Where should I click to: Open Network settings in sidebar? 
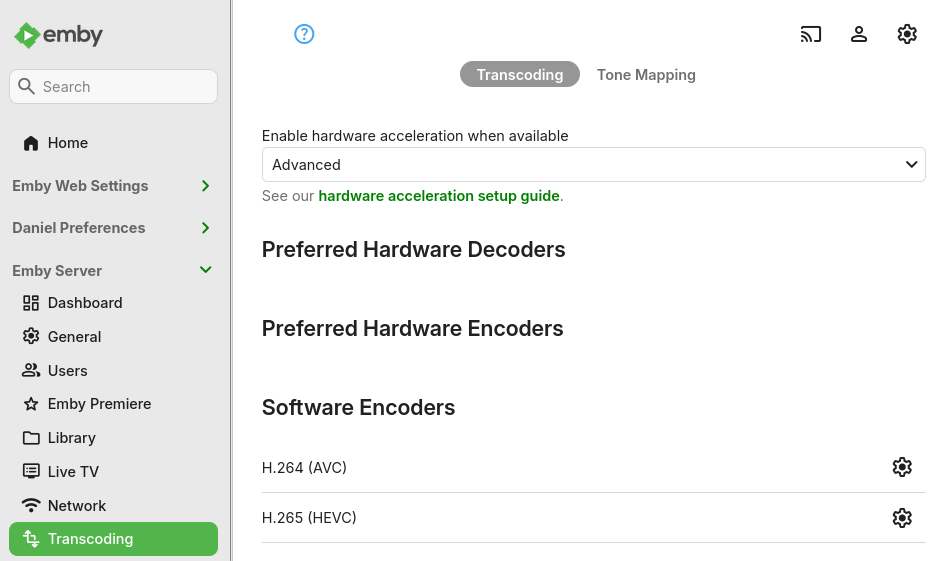(x=77, y=506)
